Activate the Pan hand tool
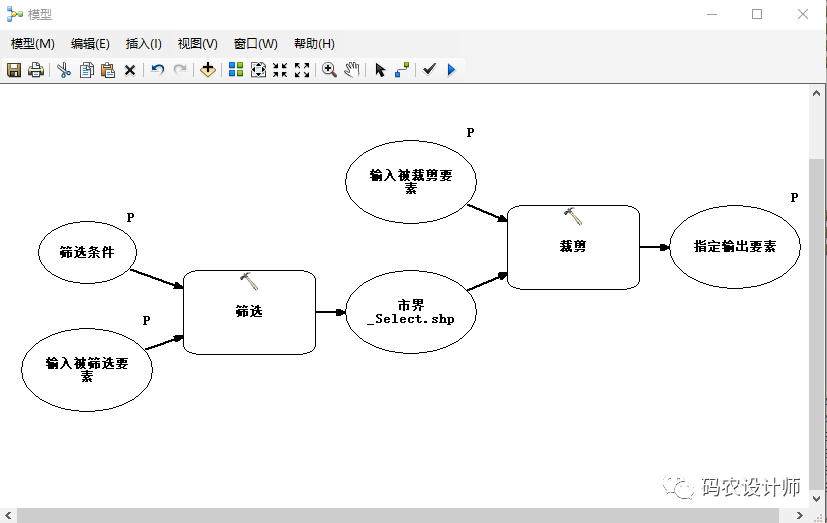 [351, 70]
